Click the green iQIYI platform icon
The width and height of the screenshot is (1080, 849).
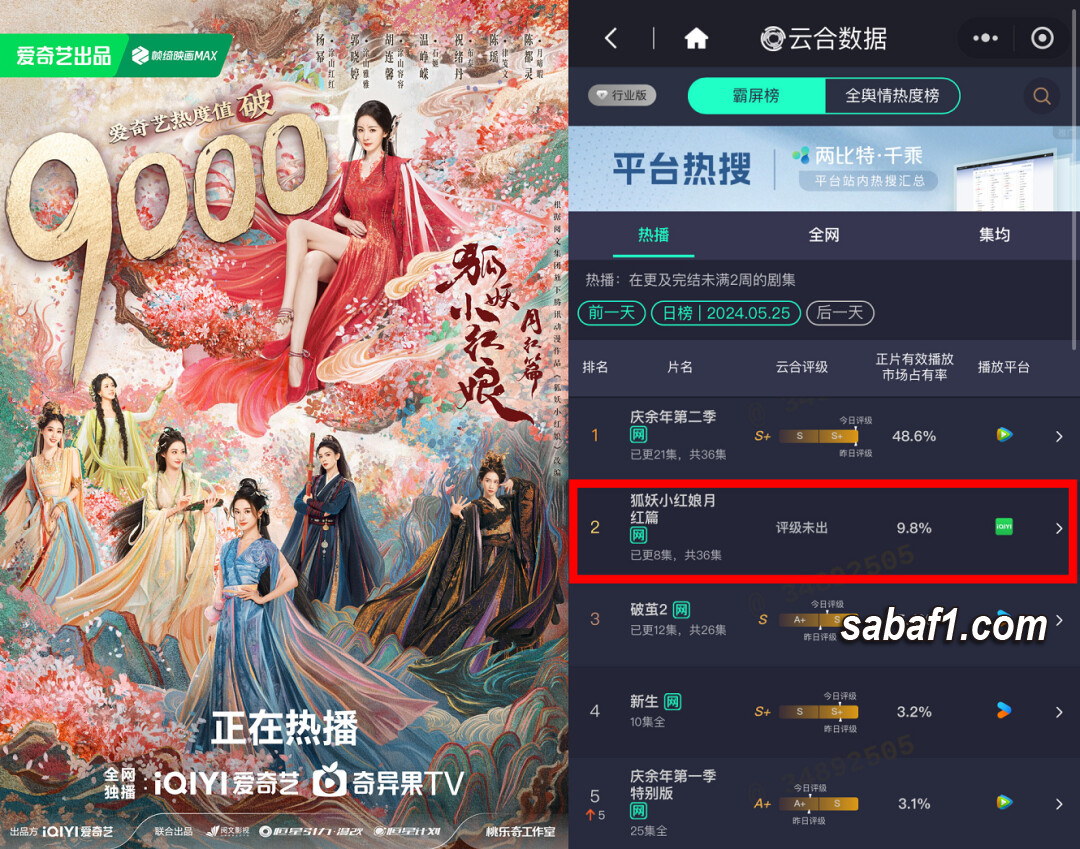click(1004, 527)
